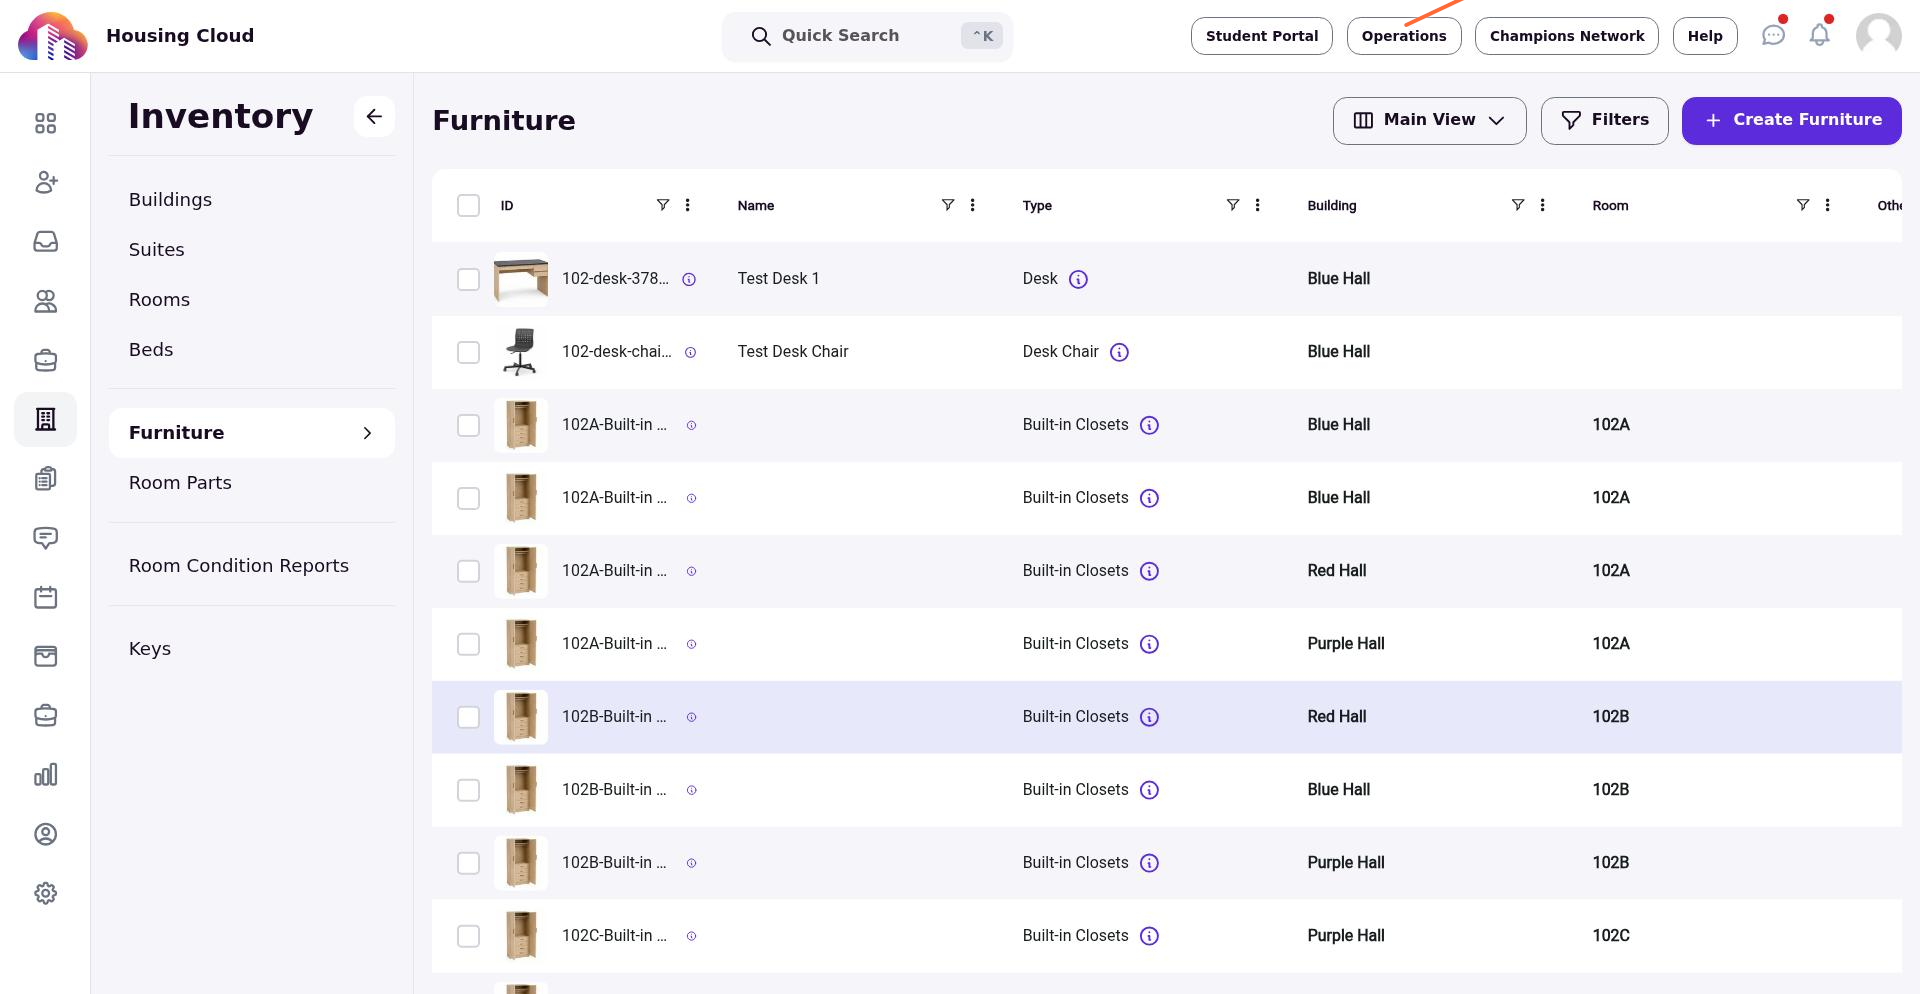Viewport: 1920px width, 994px height.
Task: Open the Room column options menu
Action: pos(1827,205)
